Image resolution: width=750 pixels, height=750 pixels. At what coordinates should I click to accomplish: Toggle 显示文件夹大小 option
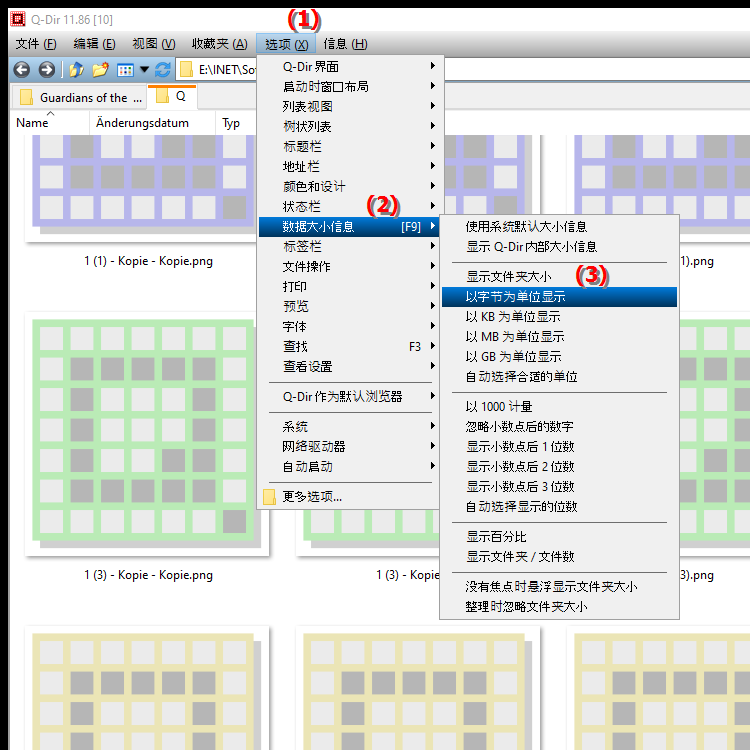pos(509,277)
